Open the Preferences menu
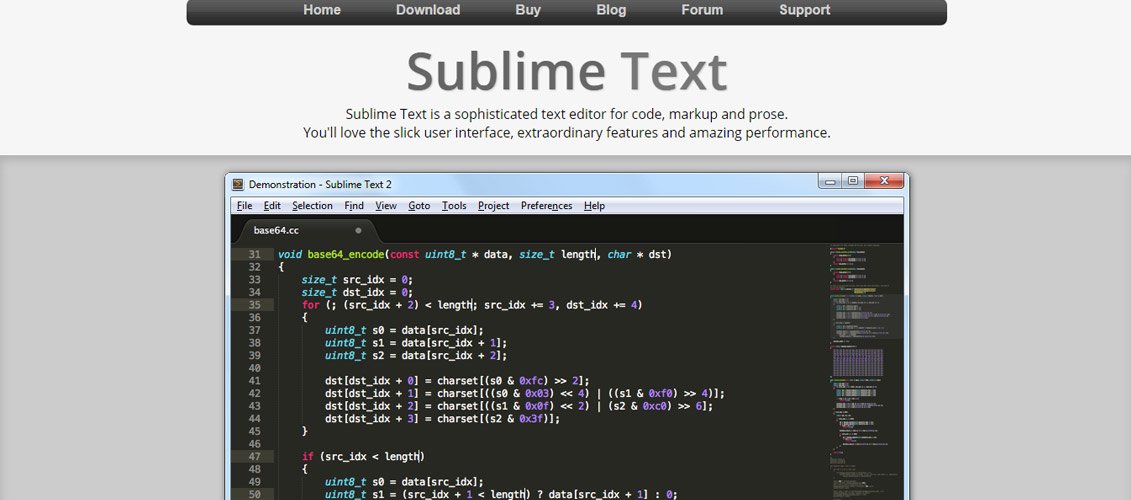Image resolution: width=1131 pixels, height=500 pixels. (547, 206)
